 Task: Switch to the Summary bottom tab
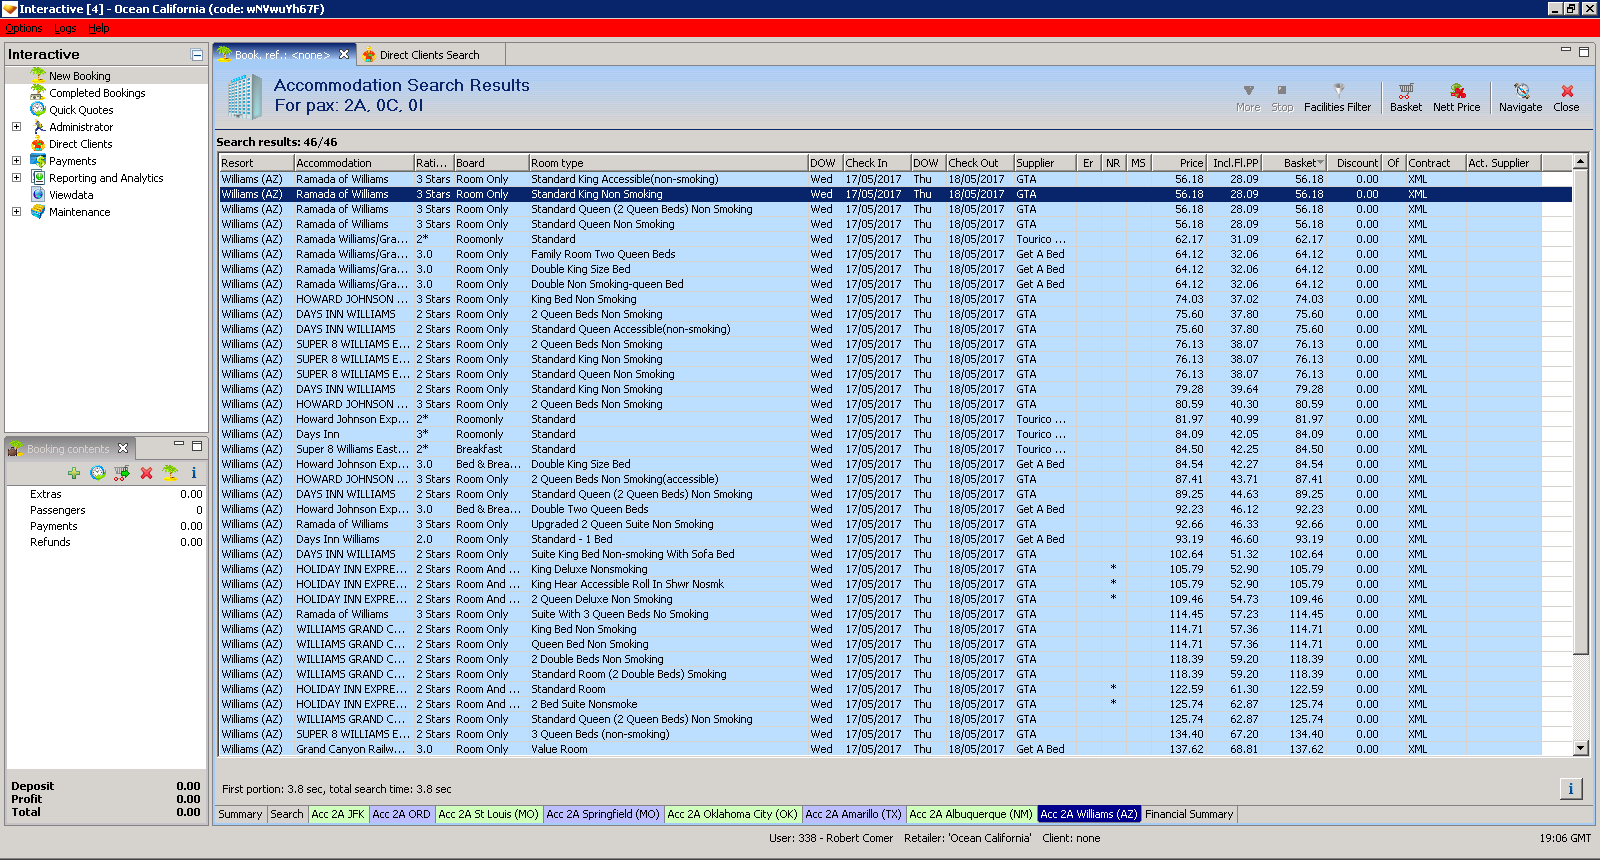click(x=240, y=814)
